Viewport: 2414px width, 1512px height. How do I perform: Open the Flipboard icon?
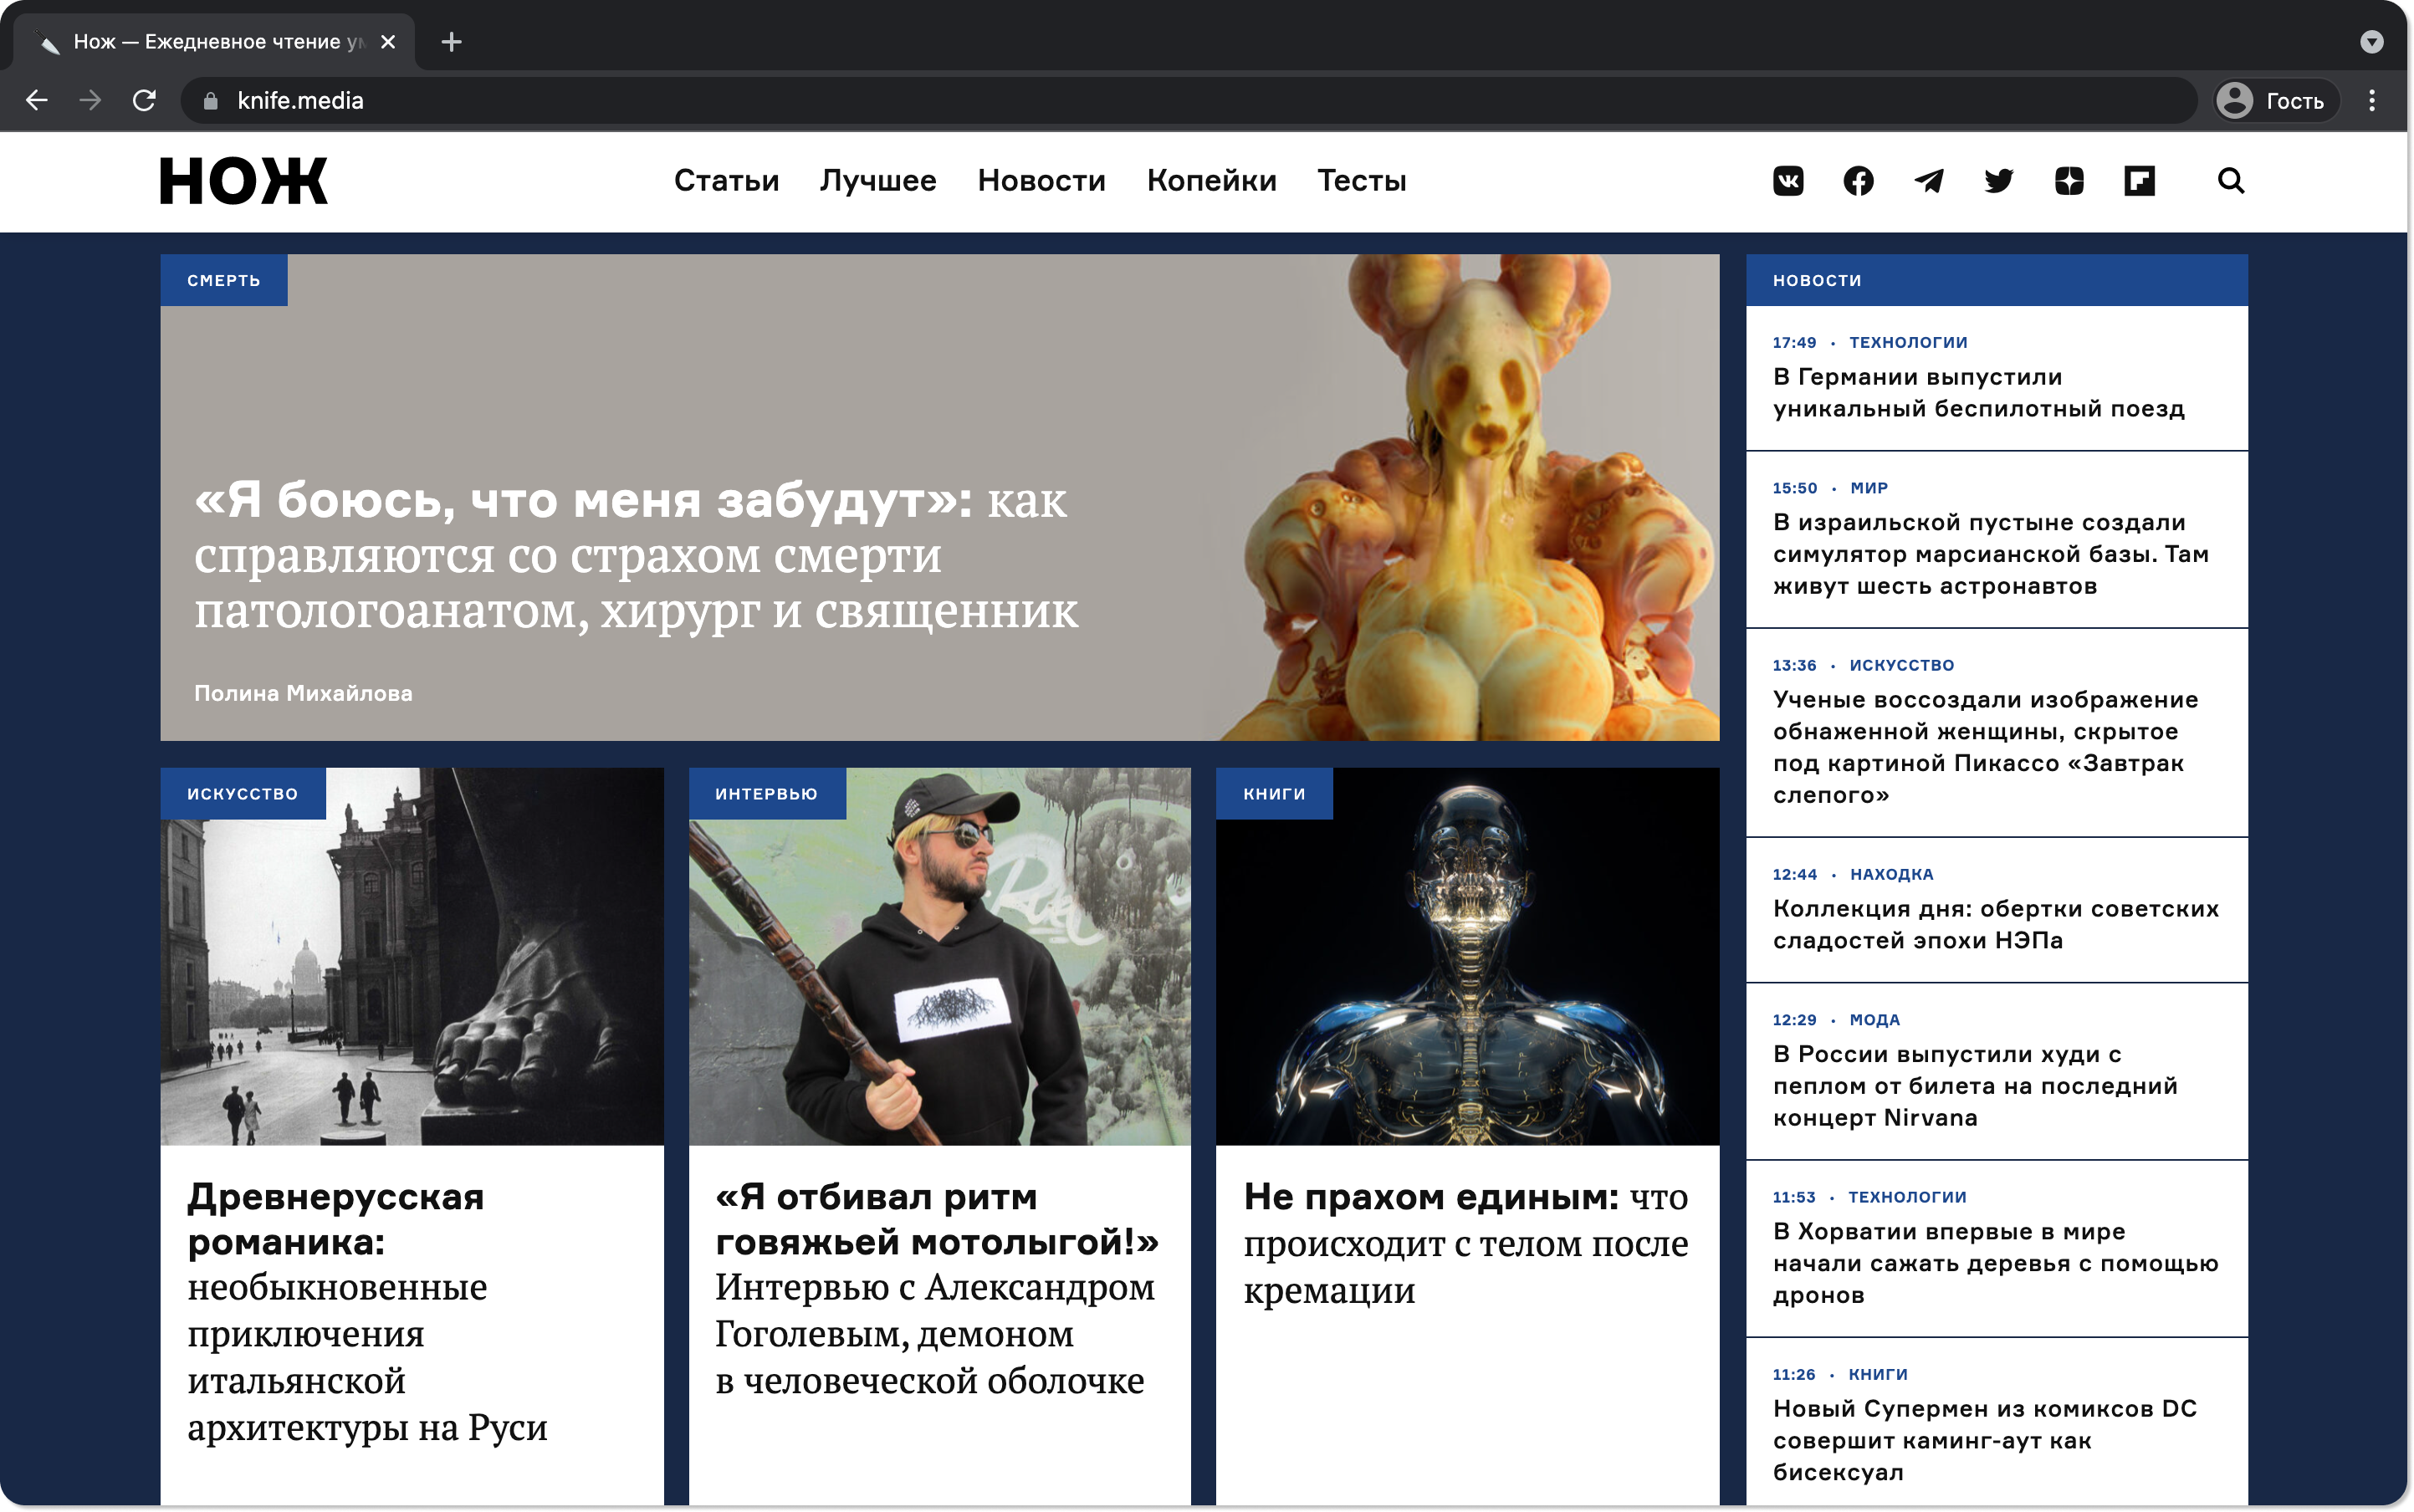2139,181
